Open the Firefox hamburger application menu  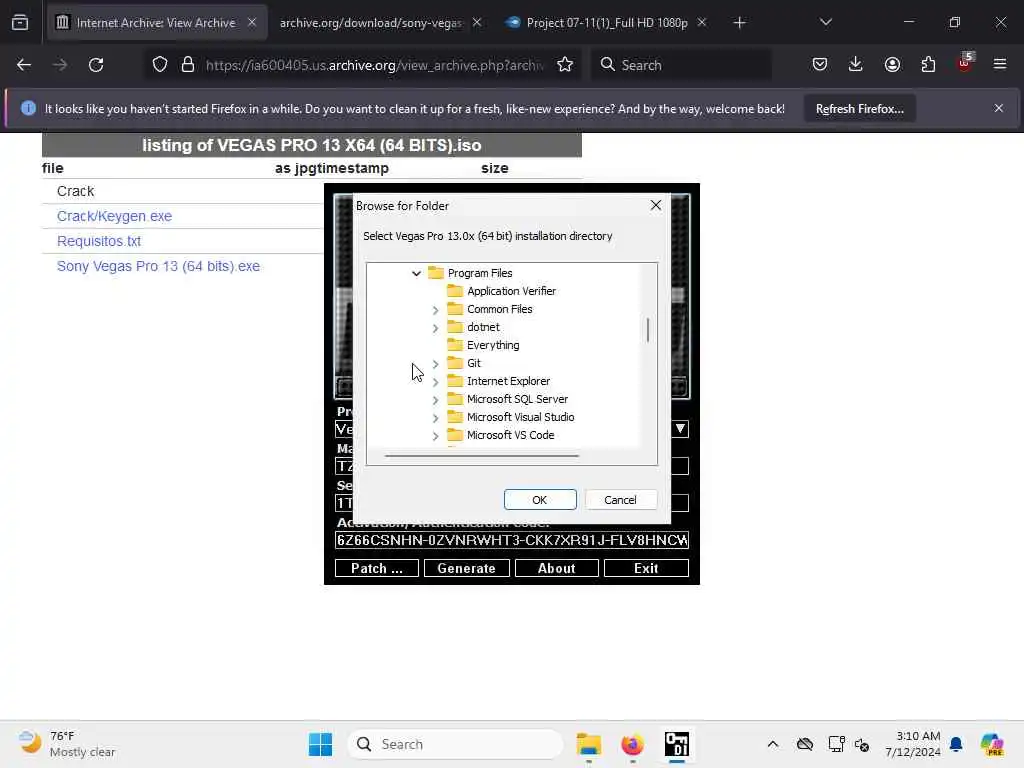click(1000, 65)
